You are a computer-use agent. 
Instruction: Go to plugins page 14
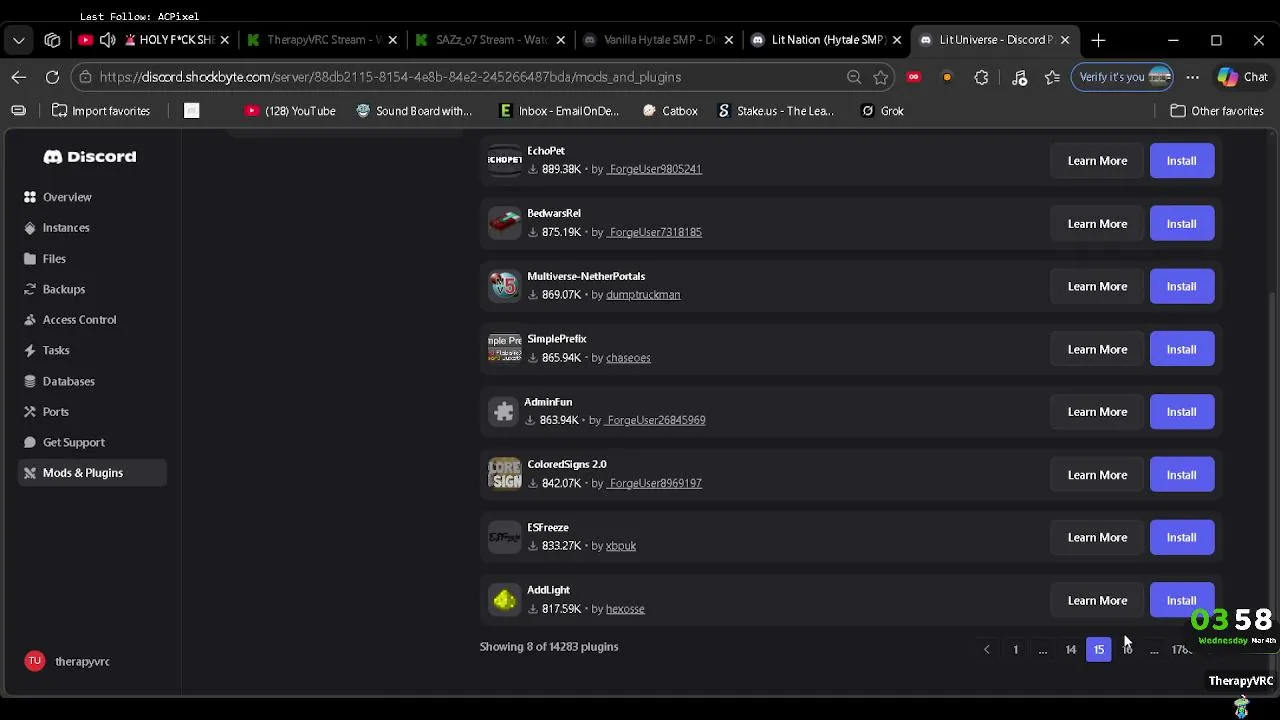click(x=1071, y=650)
